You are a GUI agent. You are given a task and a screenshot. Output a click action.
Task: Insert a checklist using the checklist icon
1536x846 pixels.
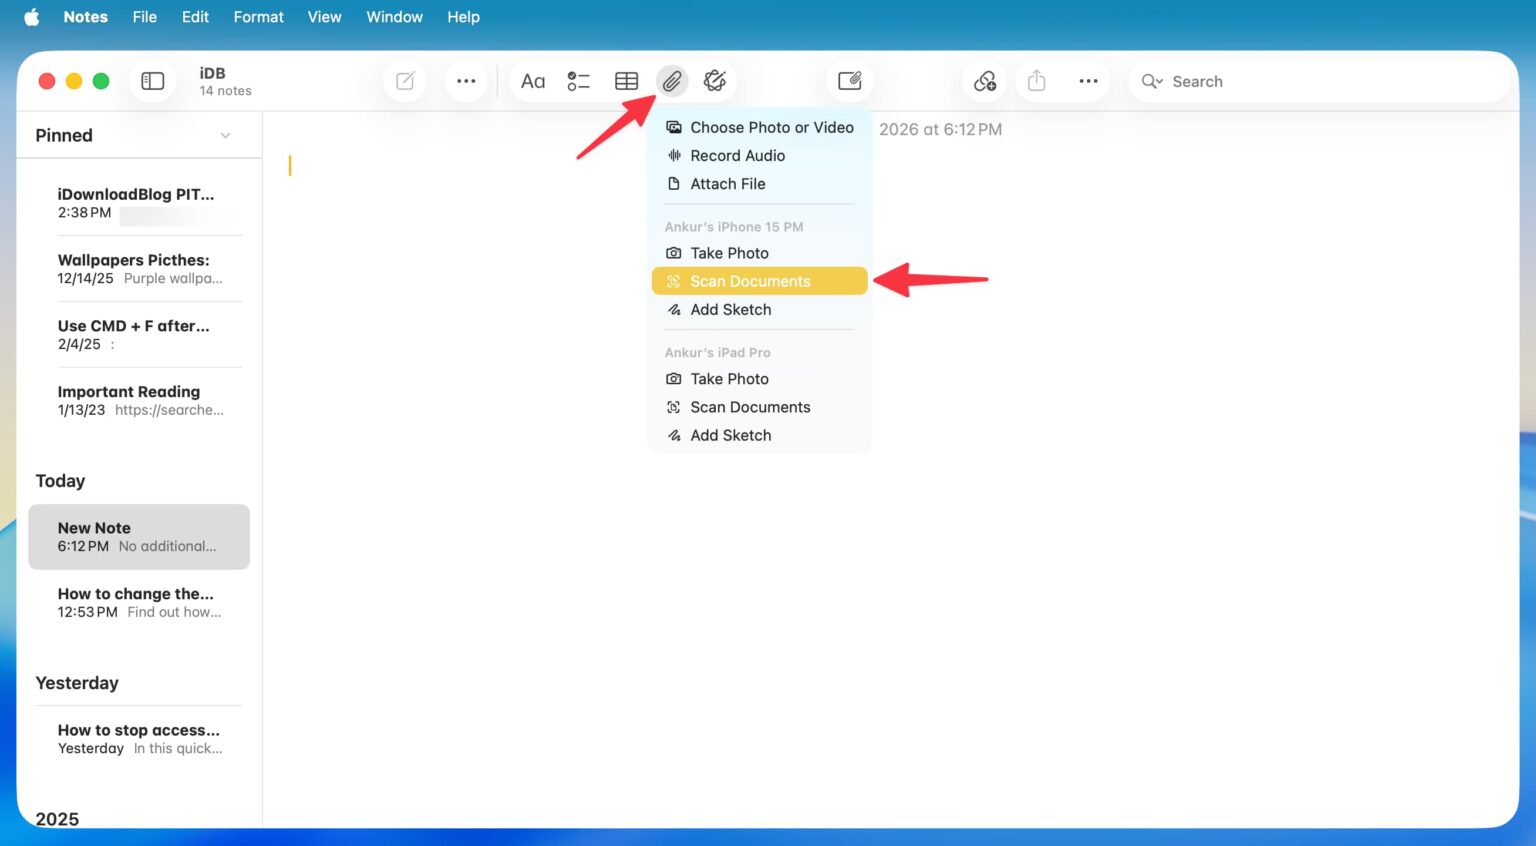(x=579, y=81)
